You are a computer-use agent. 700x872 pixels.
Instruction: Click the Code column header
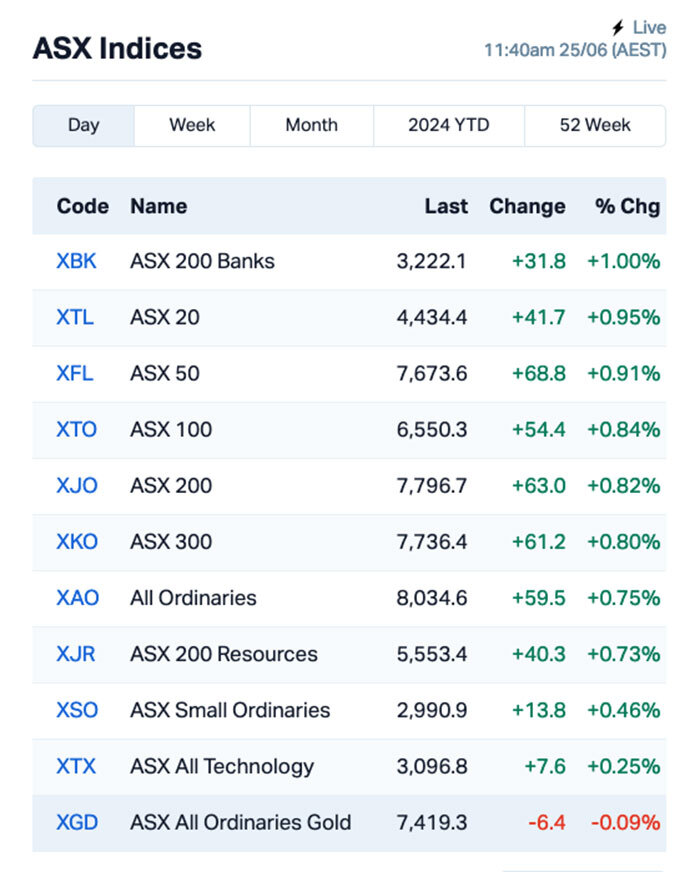[x=82, y=206]
